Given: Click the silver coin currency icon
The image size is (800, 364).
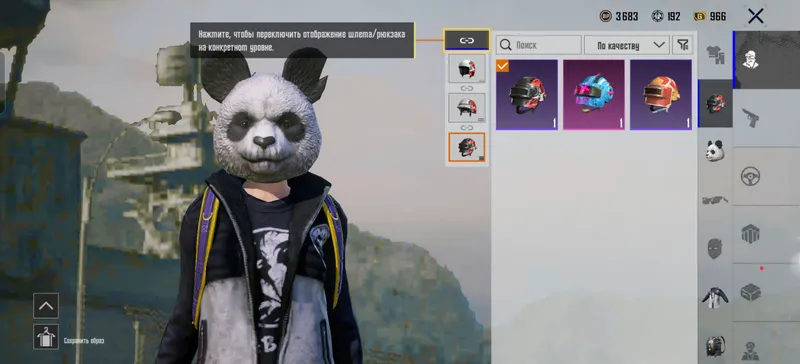Looking at the screenshot, I should 606,16.
